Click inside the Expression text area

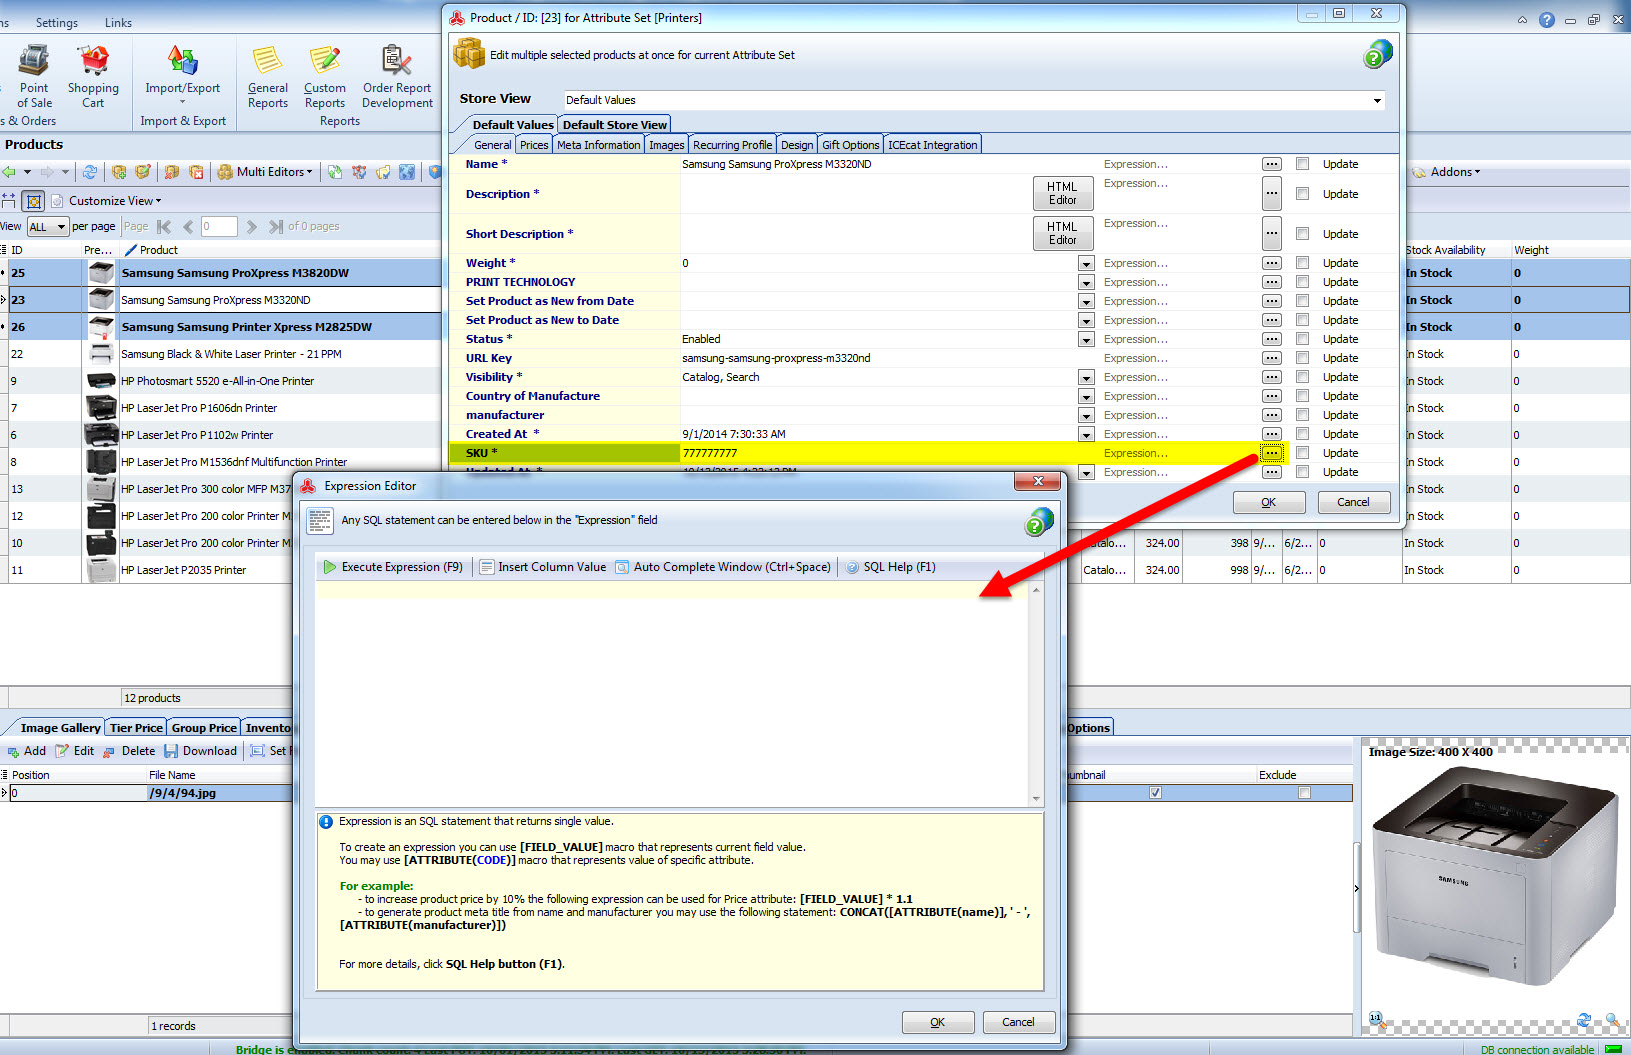click(672, 692)
